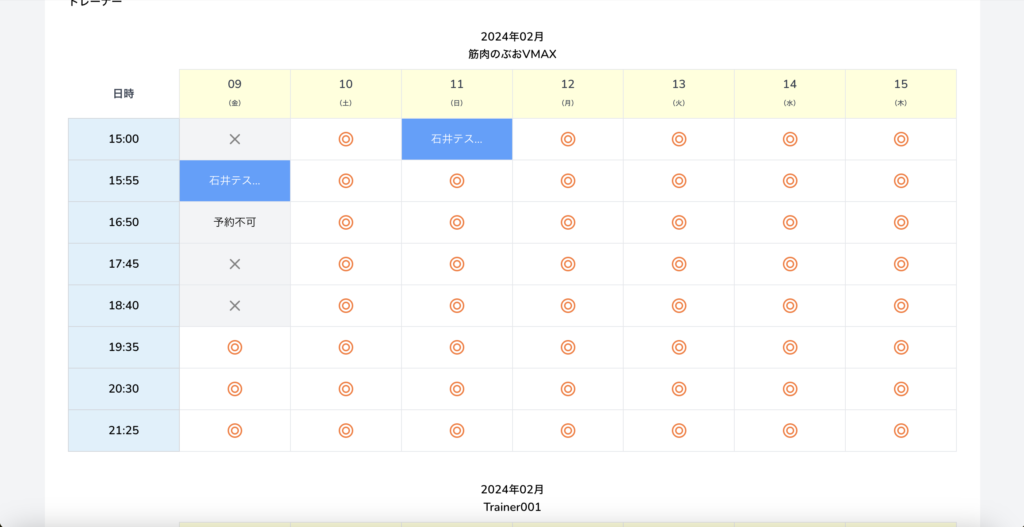Click the 予約不可 cell at 16:50
The width and height of the screenshot is (1024, 527).
pos(235,222)
